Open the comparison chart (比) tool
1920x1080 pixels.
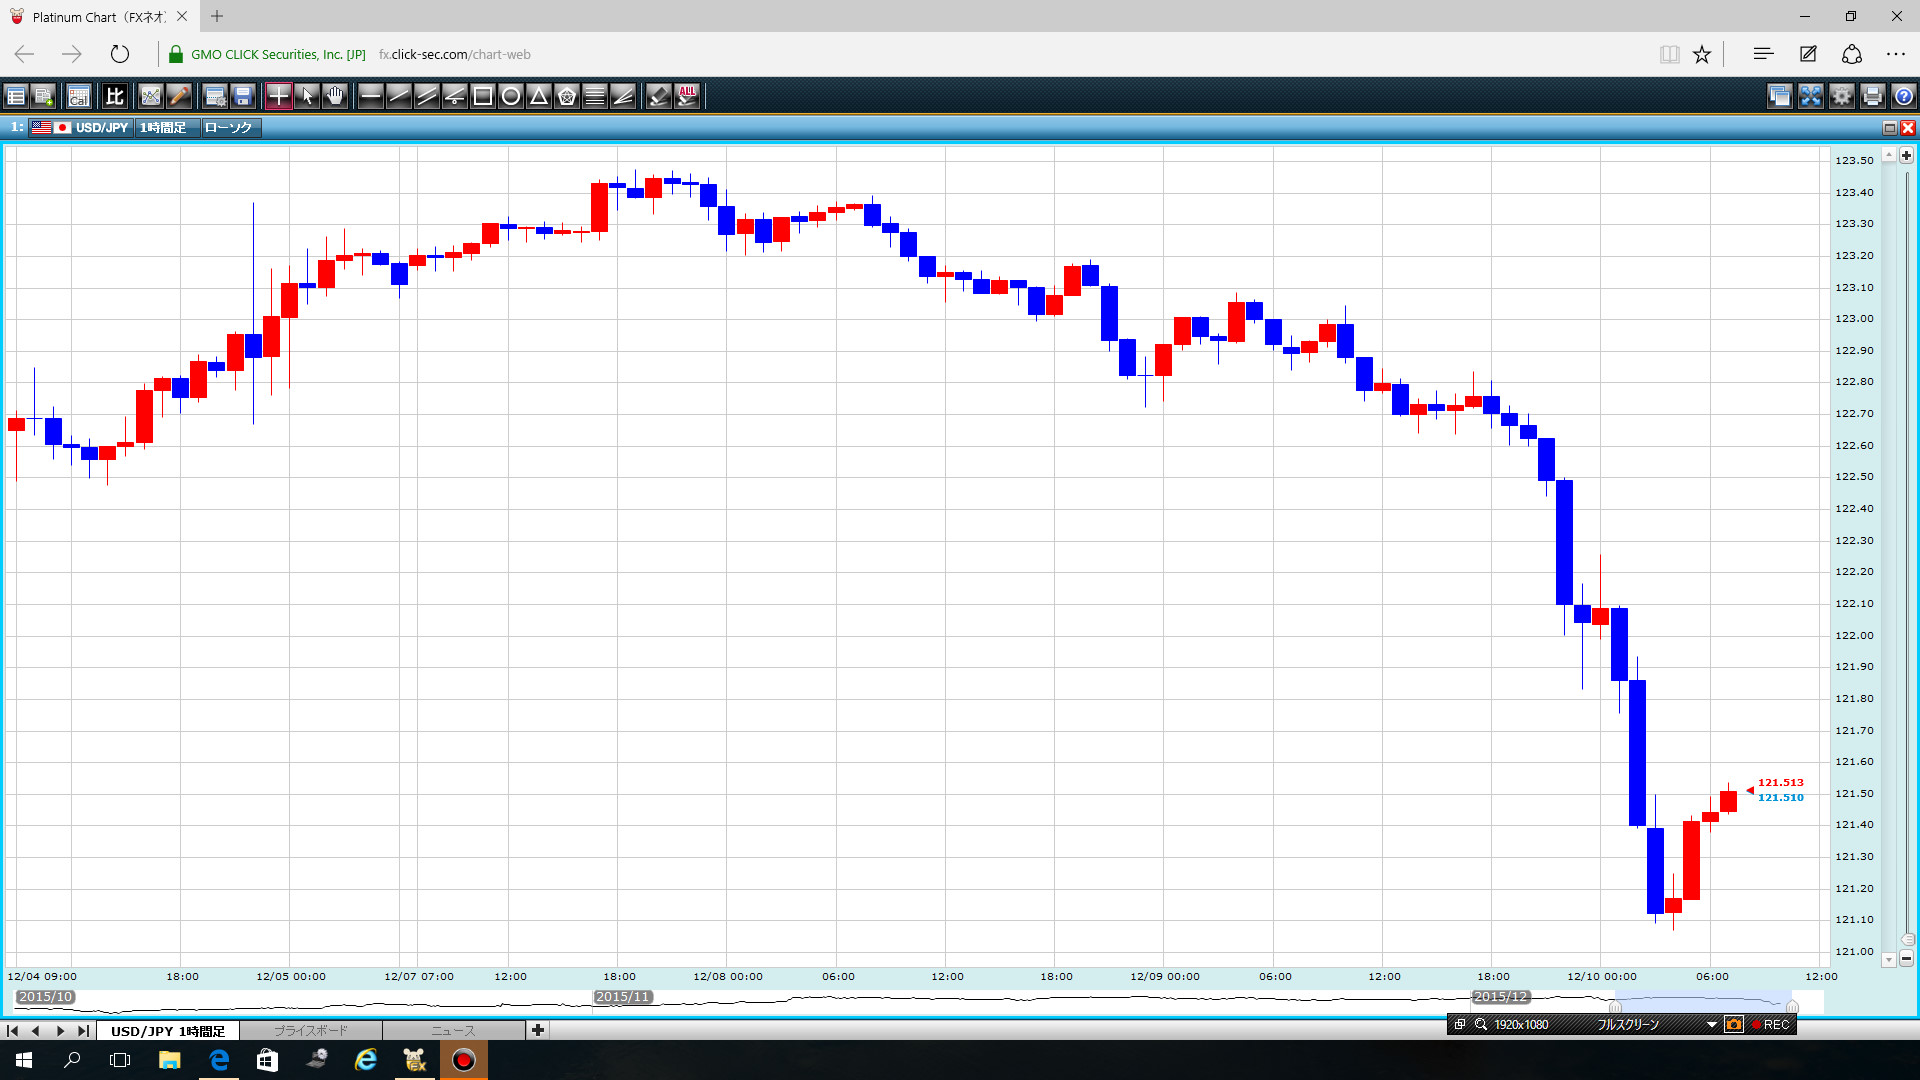[115, 96]
